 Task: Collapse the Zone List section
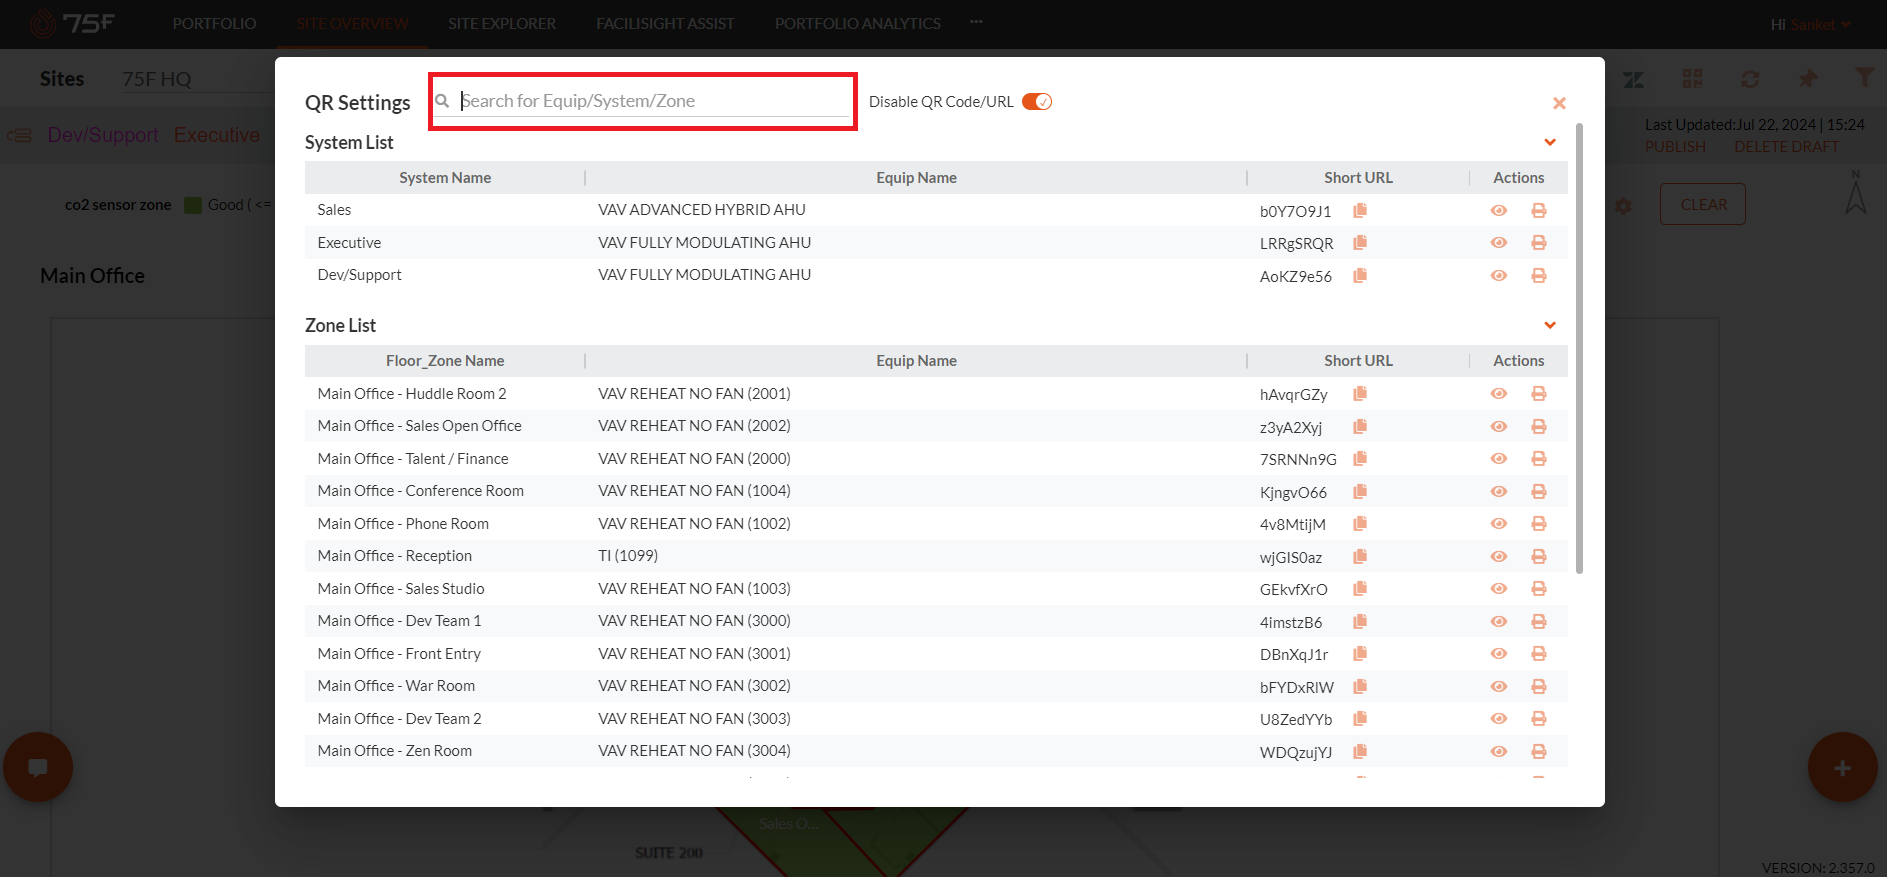click(1550, 325)
